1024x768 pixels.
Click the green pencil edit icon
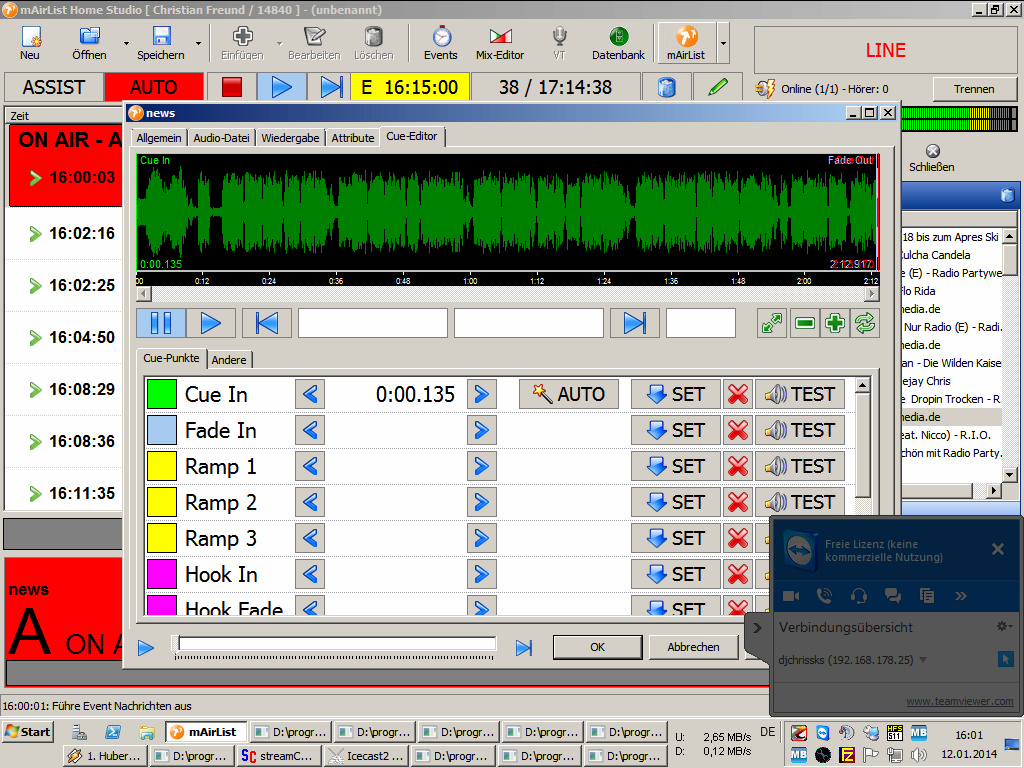tap(718, 87)
